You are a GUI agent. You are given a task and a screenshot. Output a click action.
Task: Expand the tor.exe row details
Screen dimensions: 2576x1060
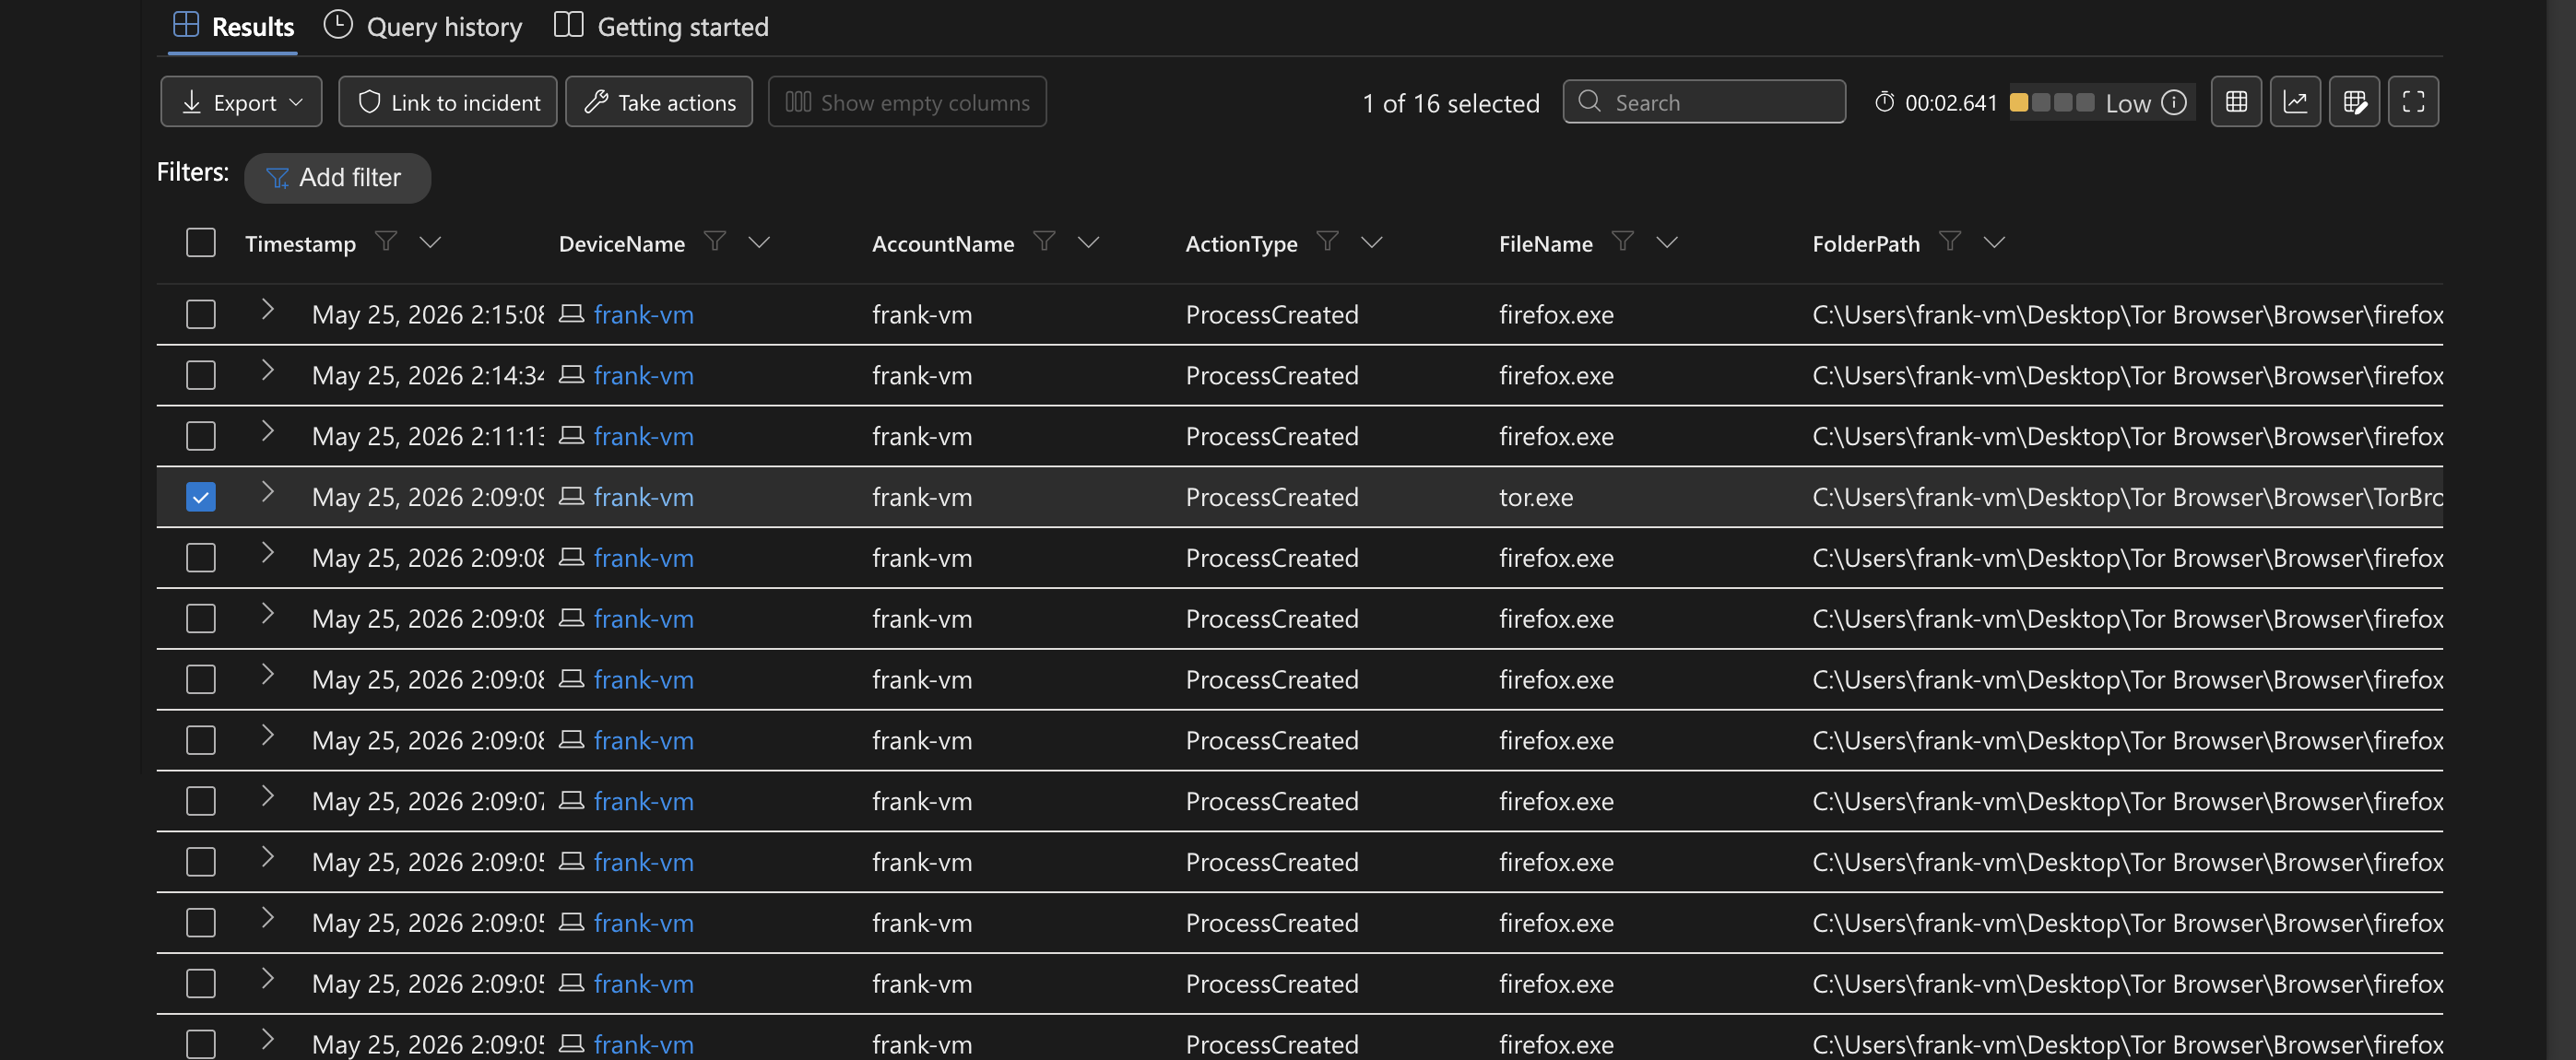point(267,492)
